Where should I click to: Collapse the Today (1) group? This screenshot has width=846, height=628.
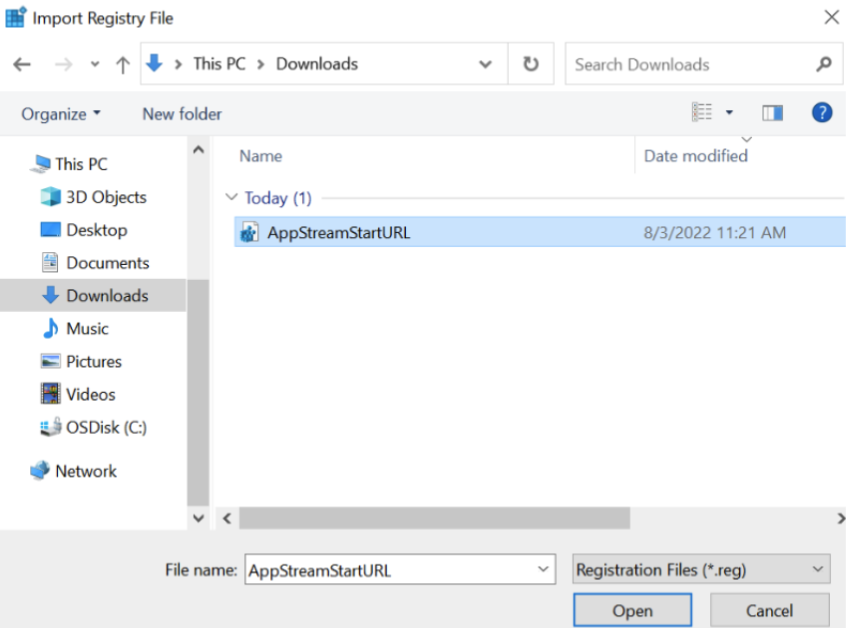click(x=231, y=197)
